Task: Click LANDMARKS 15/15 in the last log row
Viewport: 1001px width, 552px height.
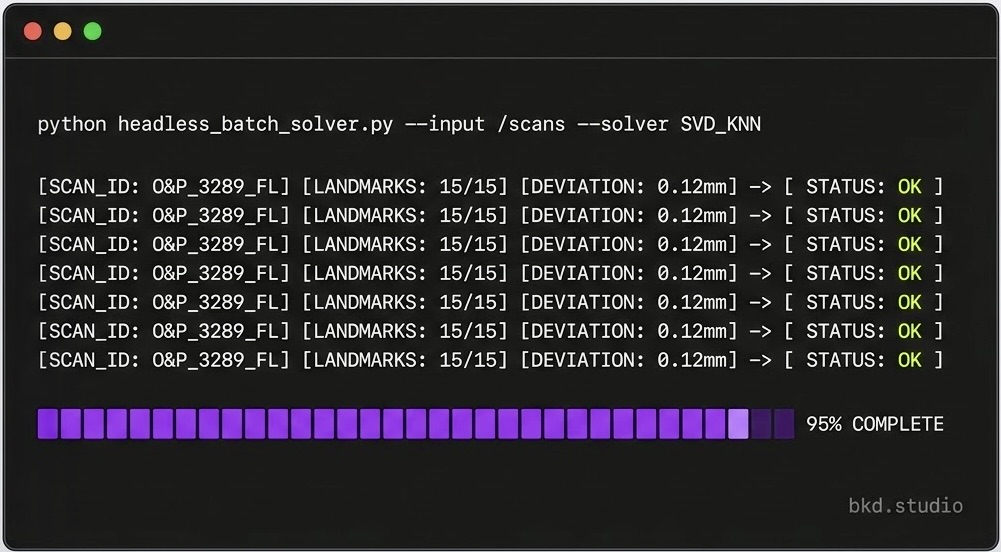Action: click(405, 360)
